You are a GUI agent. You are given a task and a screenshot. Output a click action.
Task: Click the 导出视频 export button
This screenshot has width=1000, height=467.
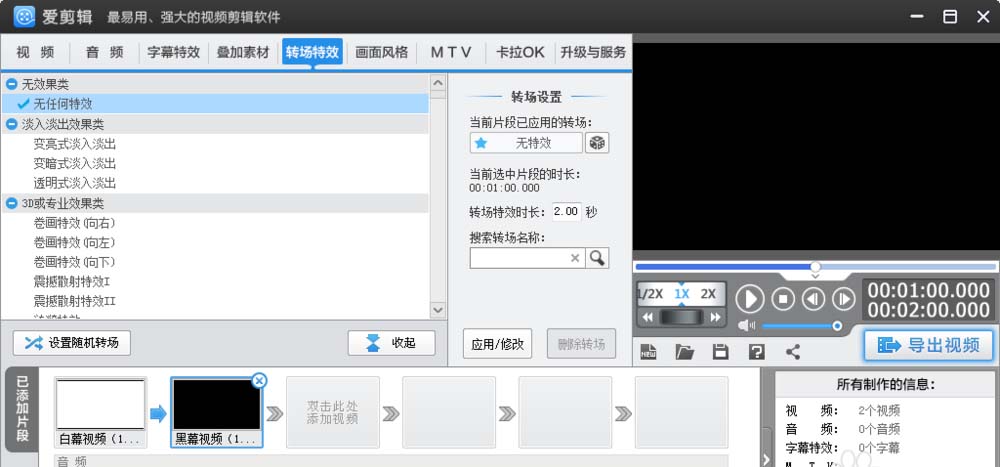[929, 345]
